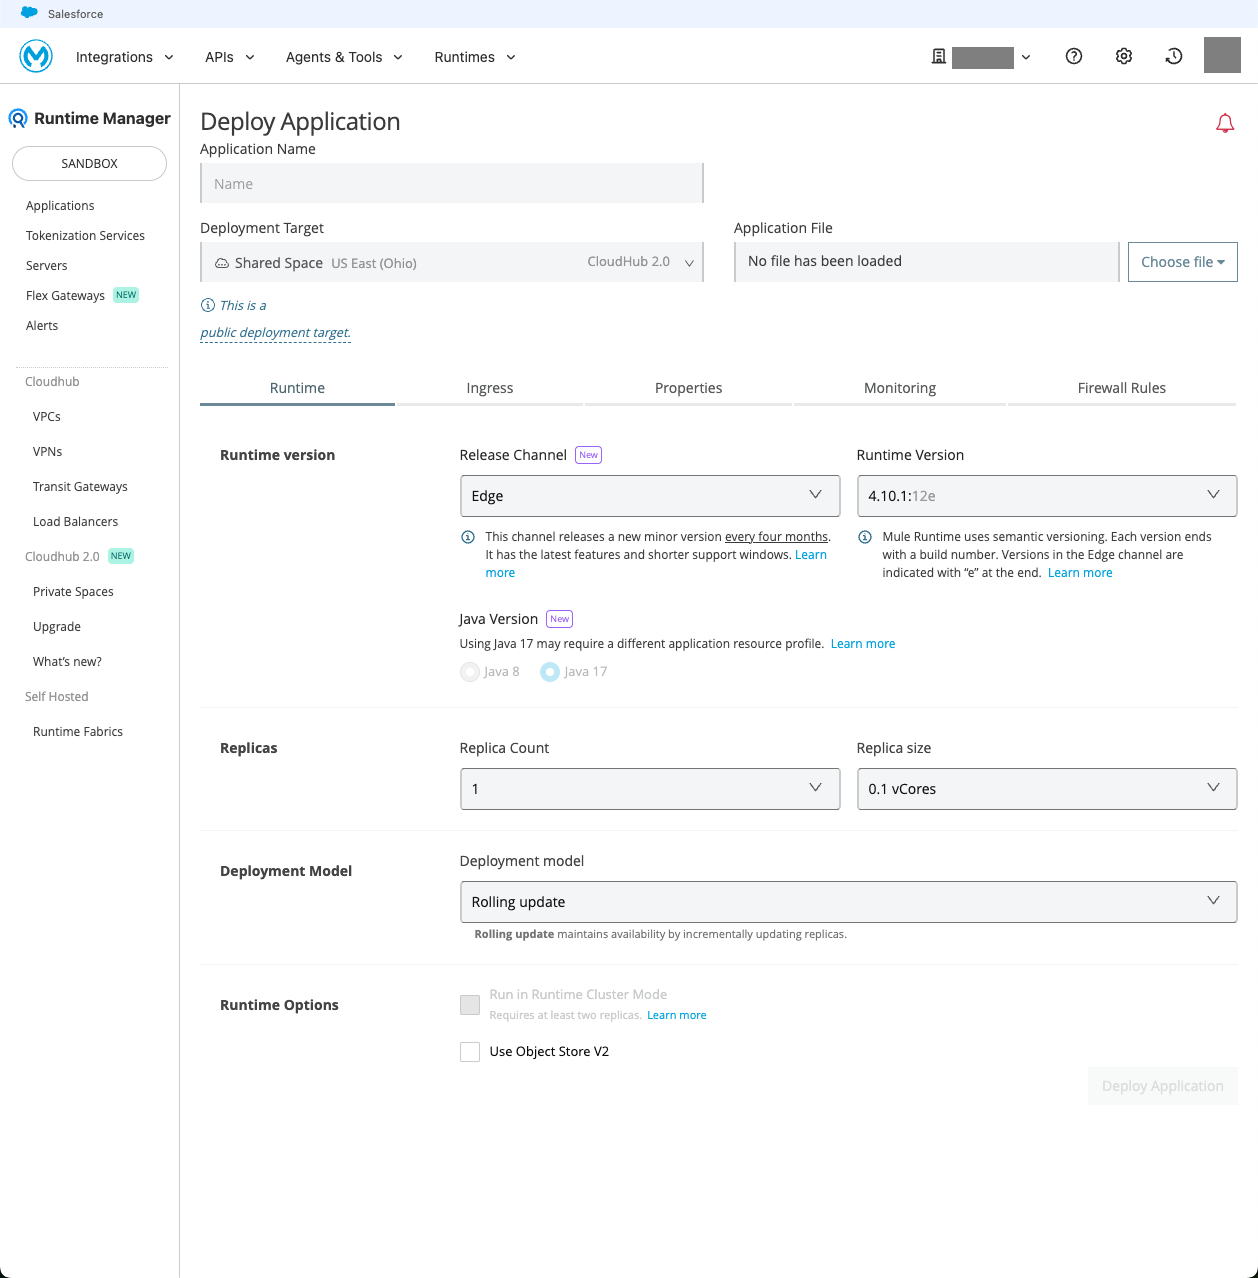The width and height of the screenshot is (1258, 1278).
Task: Click the No file has been loaded field
Action: coord(927,261)
